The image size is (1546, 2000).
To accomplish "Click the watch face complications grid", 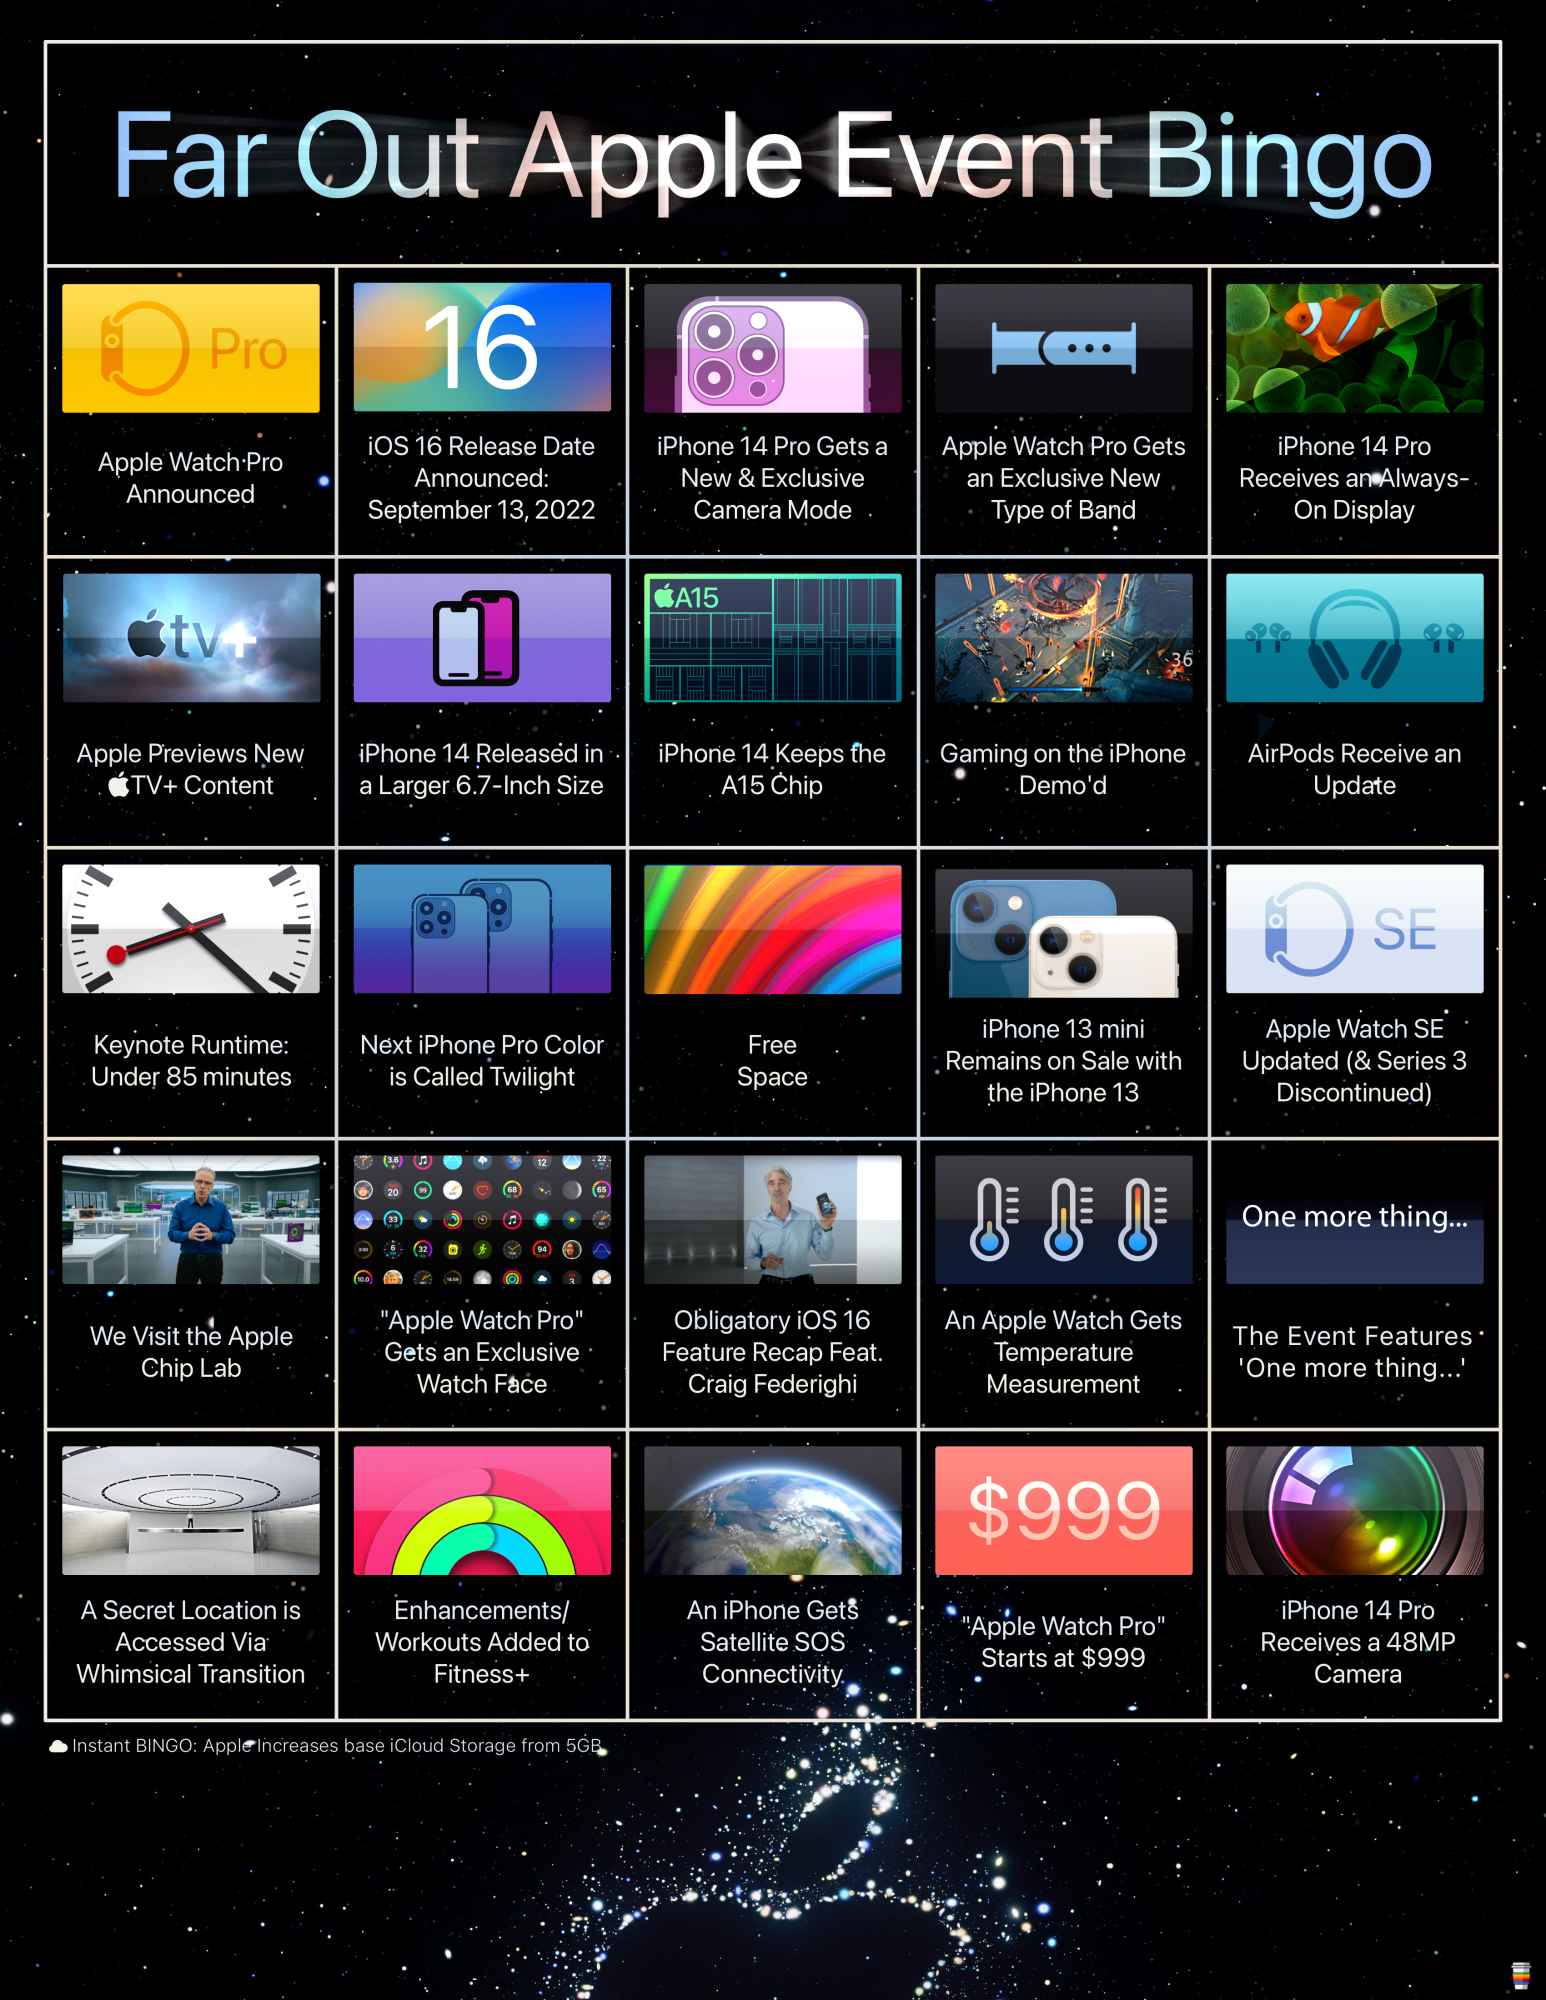I will coord(482,1220).
